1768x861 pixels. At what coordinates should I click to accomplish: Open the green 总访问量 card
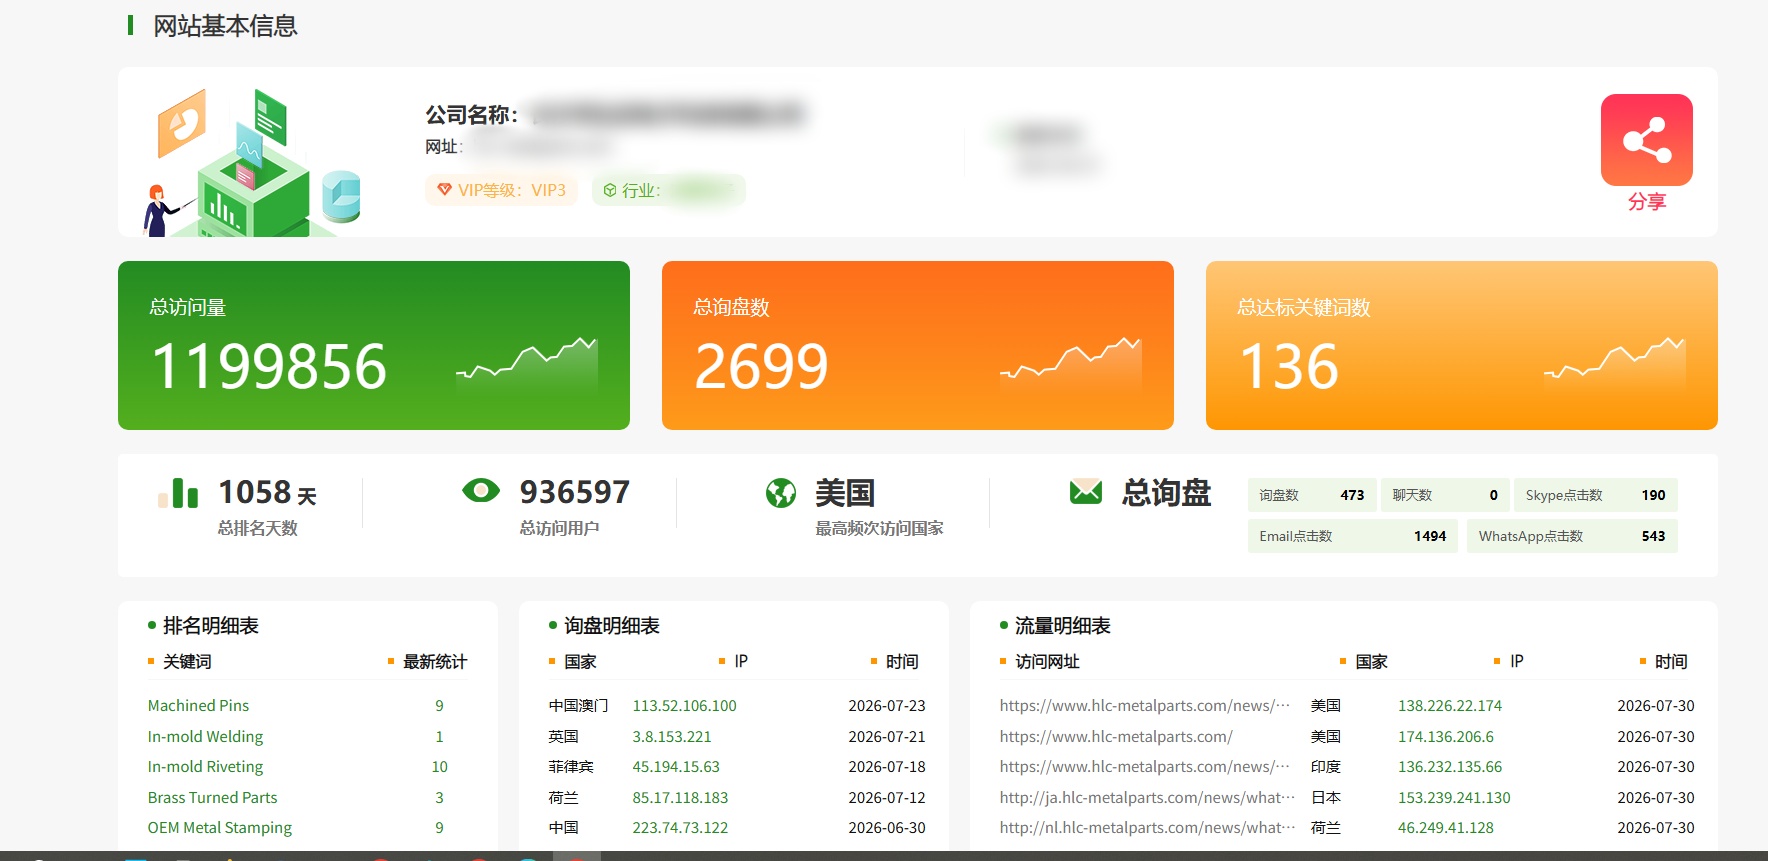[x=374, y=345]
